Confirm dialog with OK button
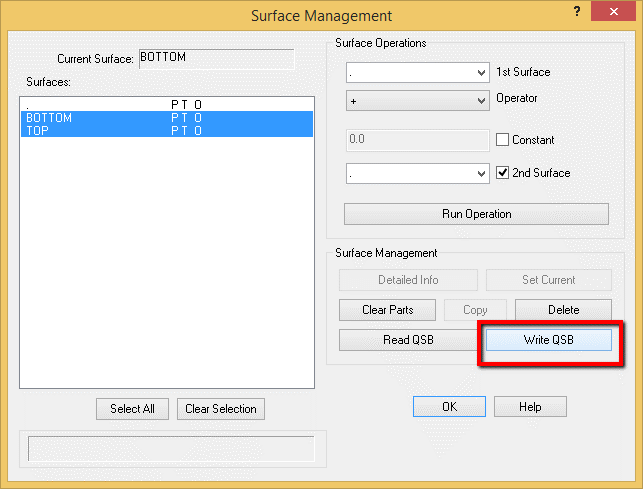This screenshot has width=643, height=489. click(449, 407)
